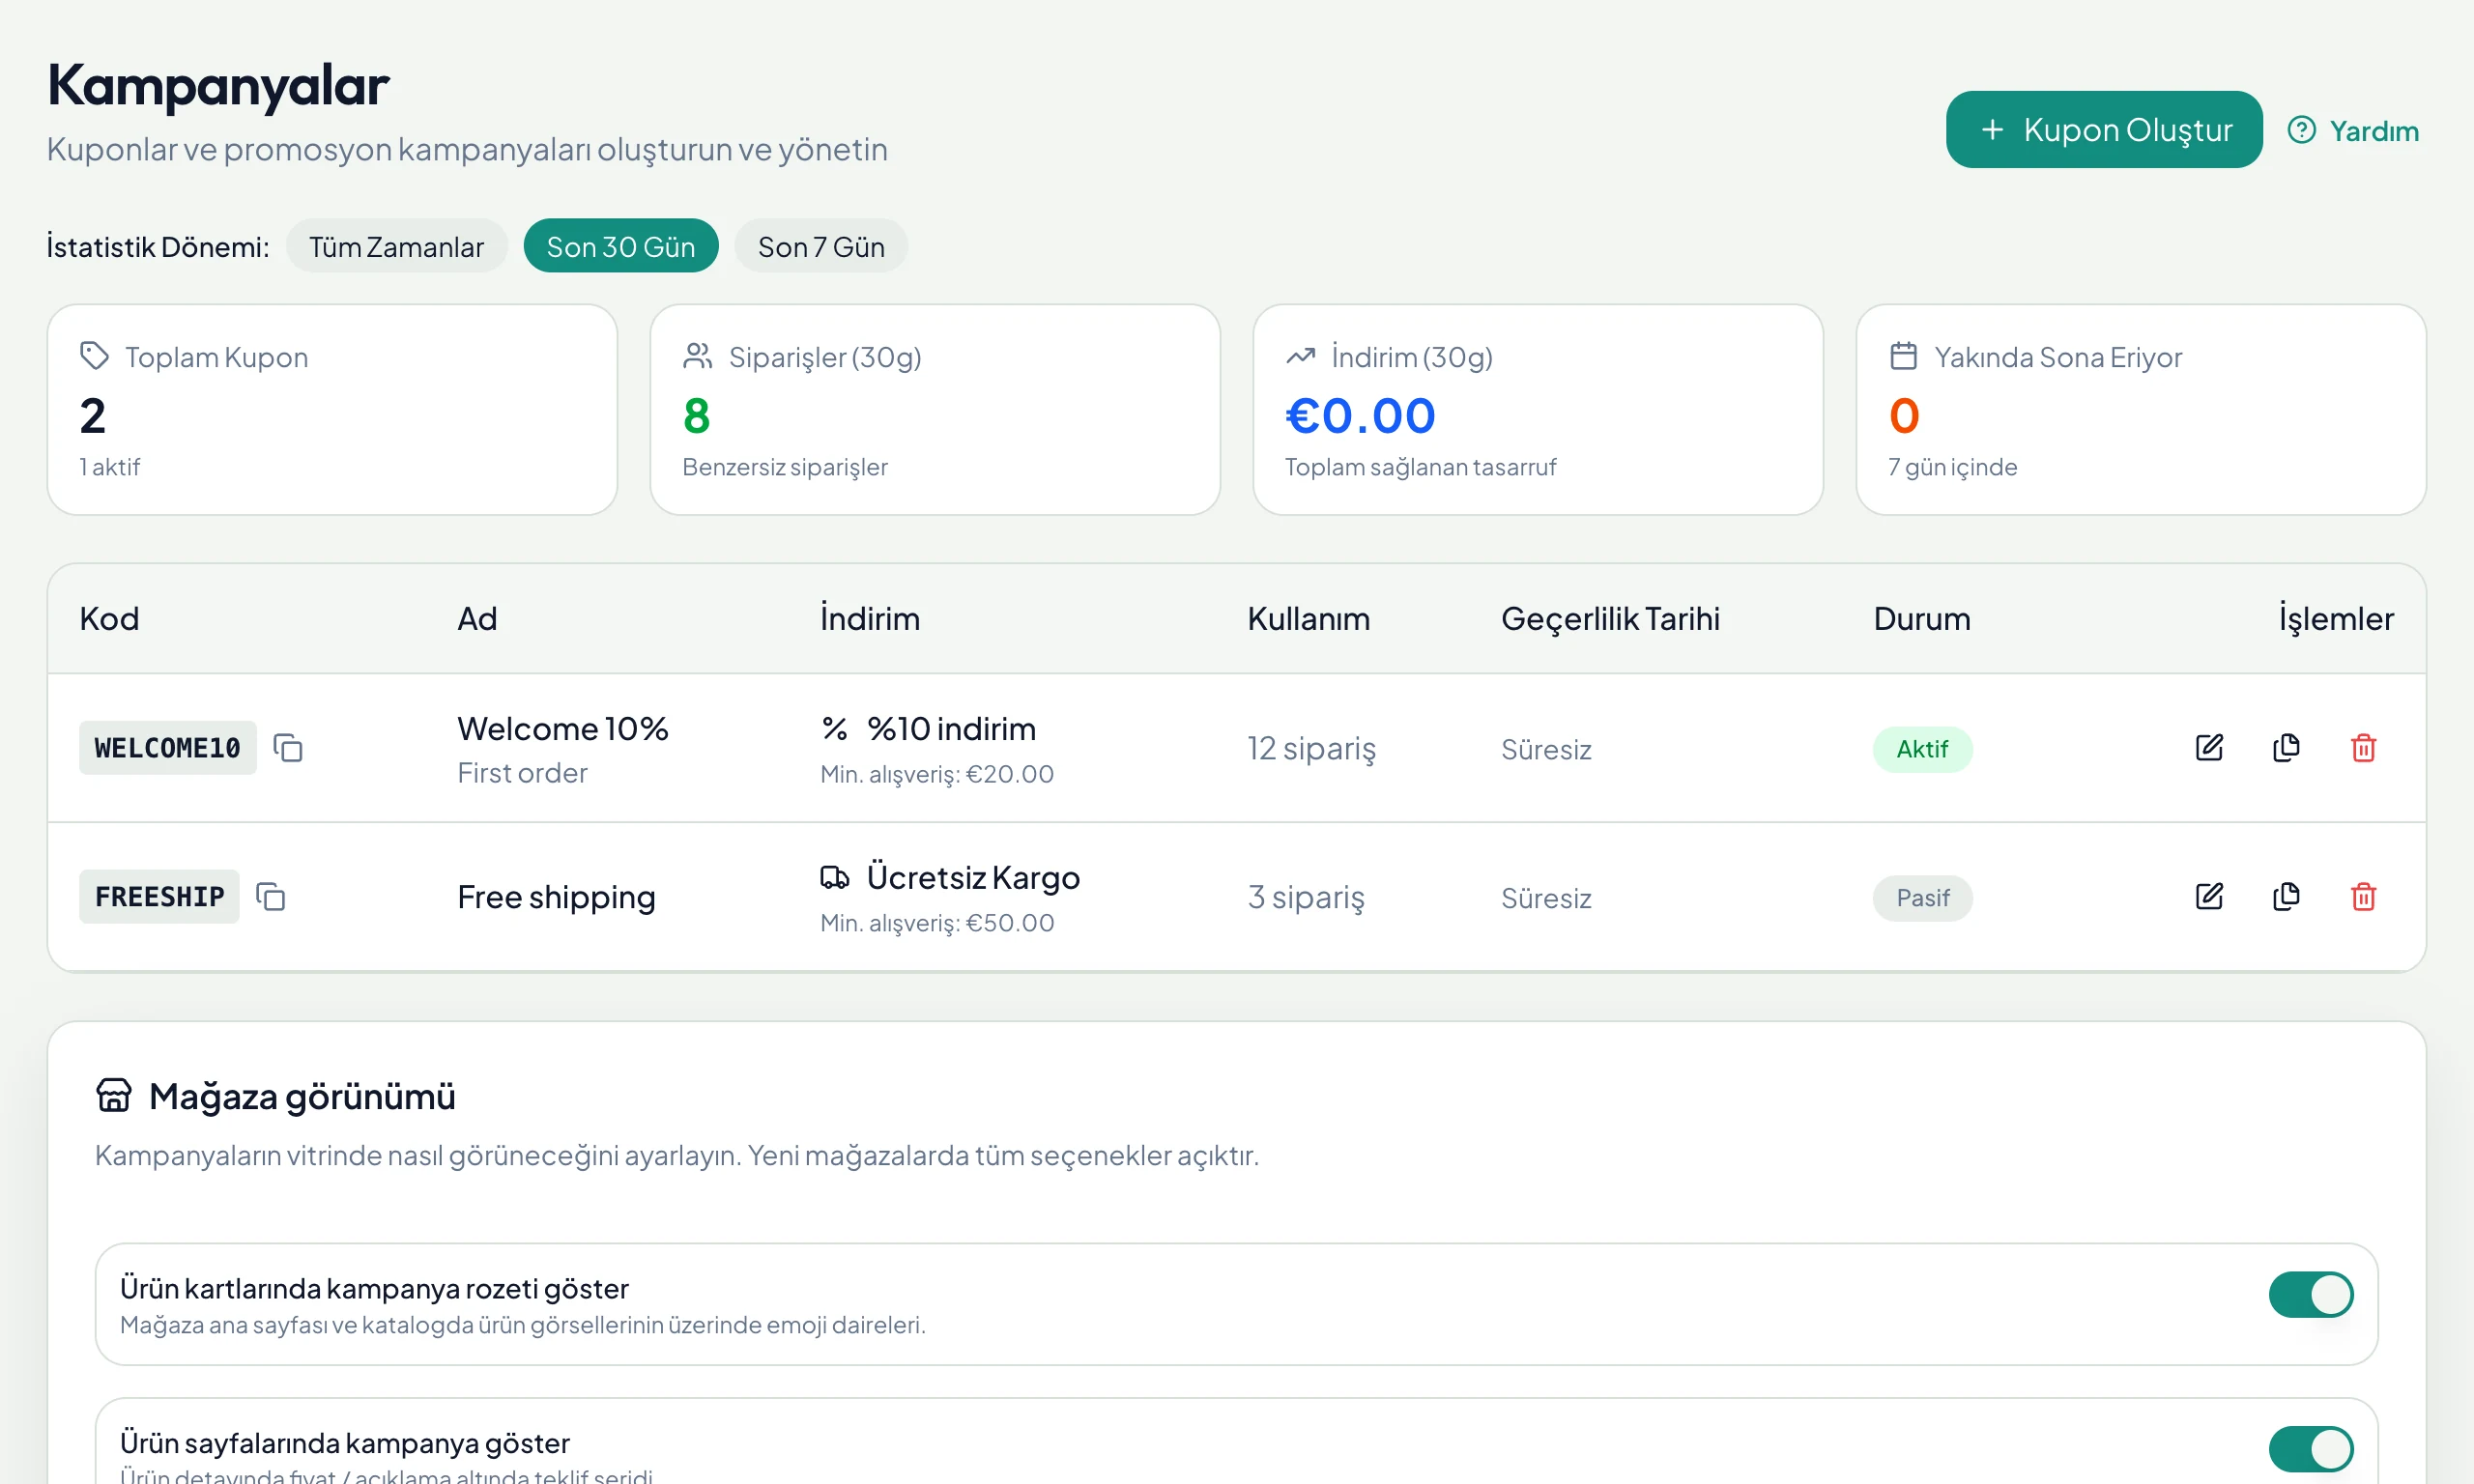Delete the FREESHIP coupon
The image size is (2474, 1484).
[x=2363, y=897]
